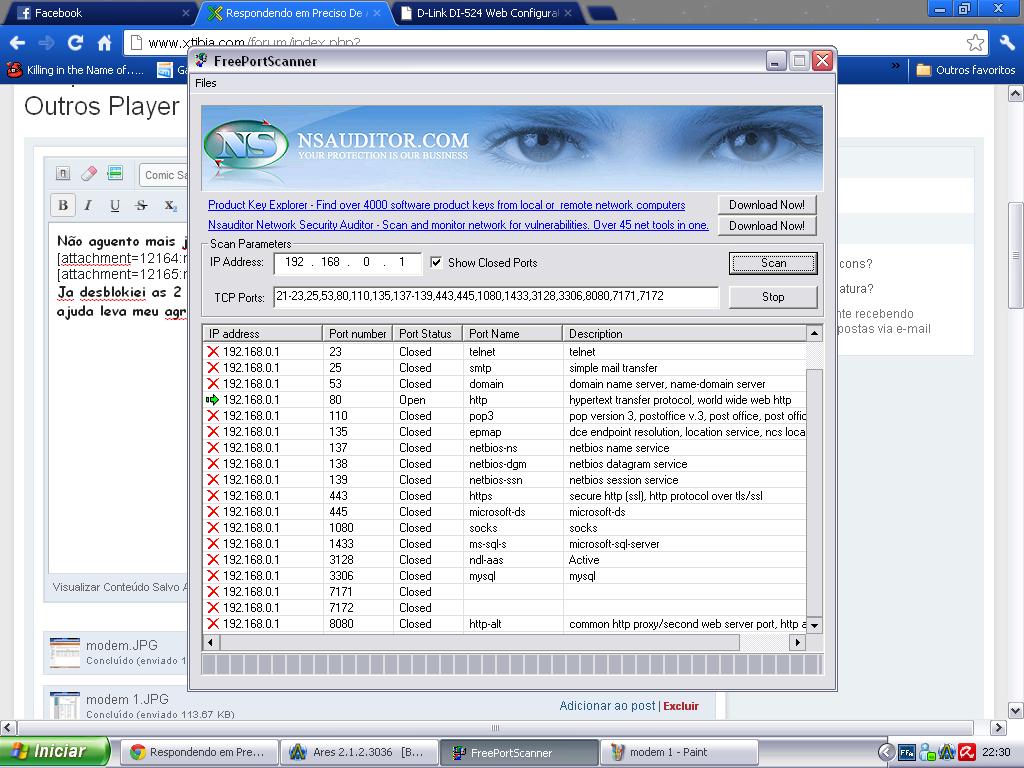Select the port 7171 row
Screen dimensions: 1024x768
coord(505,592)
